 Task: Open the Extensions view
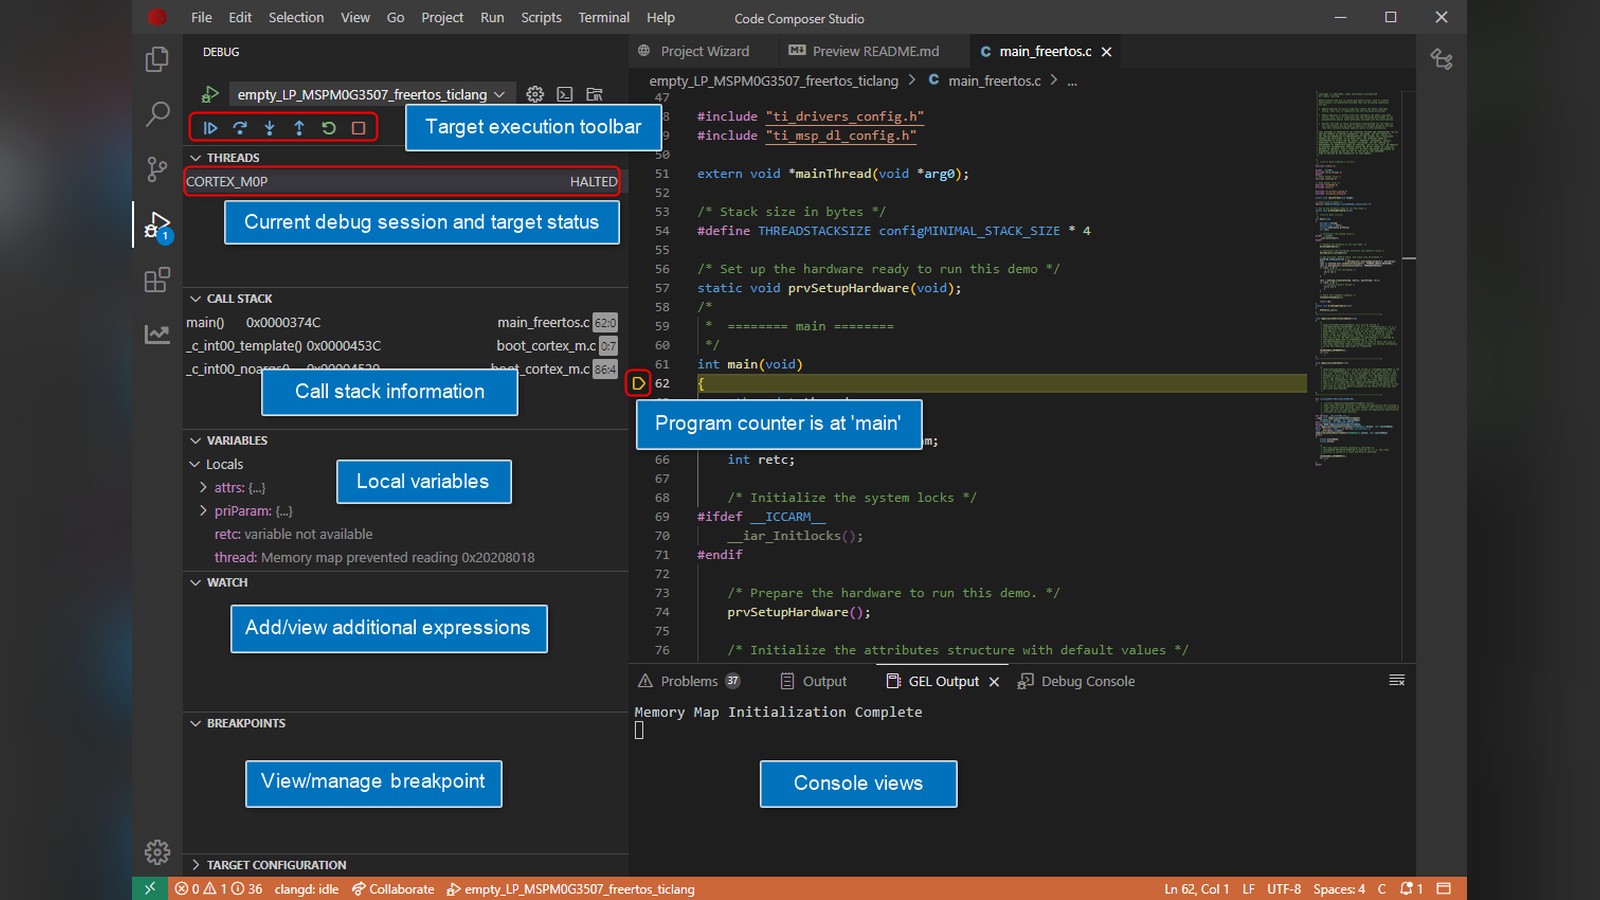coord(157,279)
